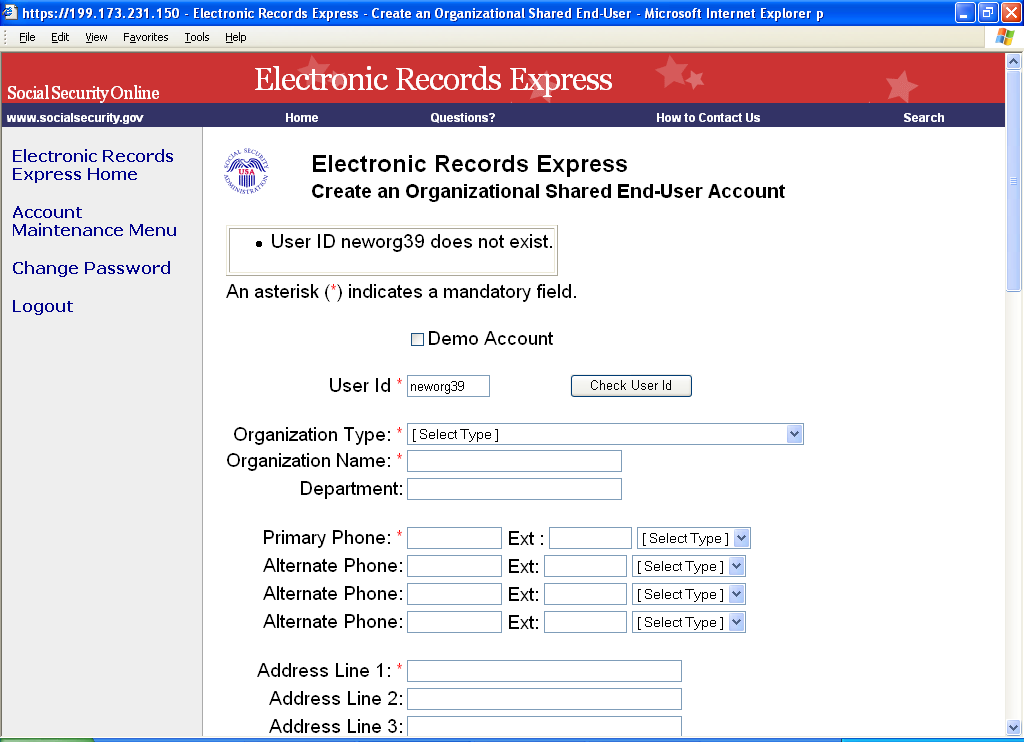Click the second Alternate Phone Ext field

pyautogui.click(x=585, y=594)
